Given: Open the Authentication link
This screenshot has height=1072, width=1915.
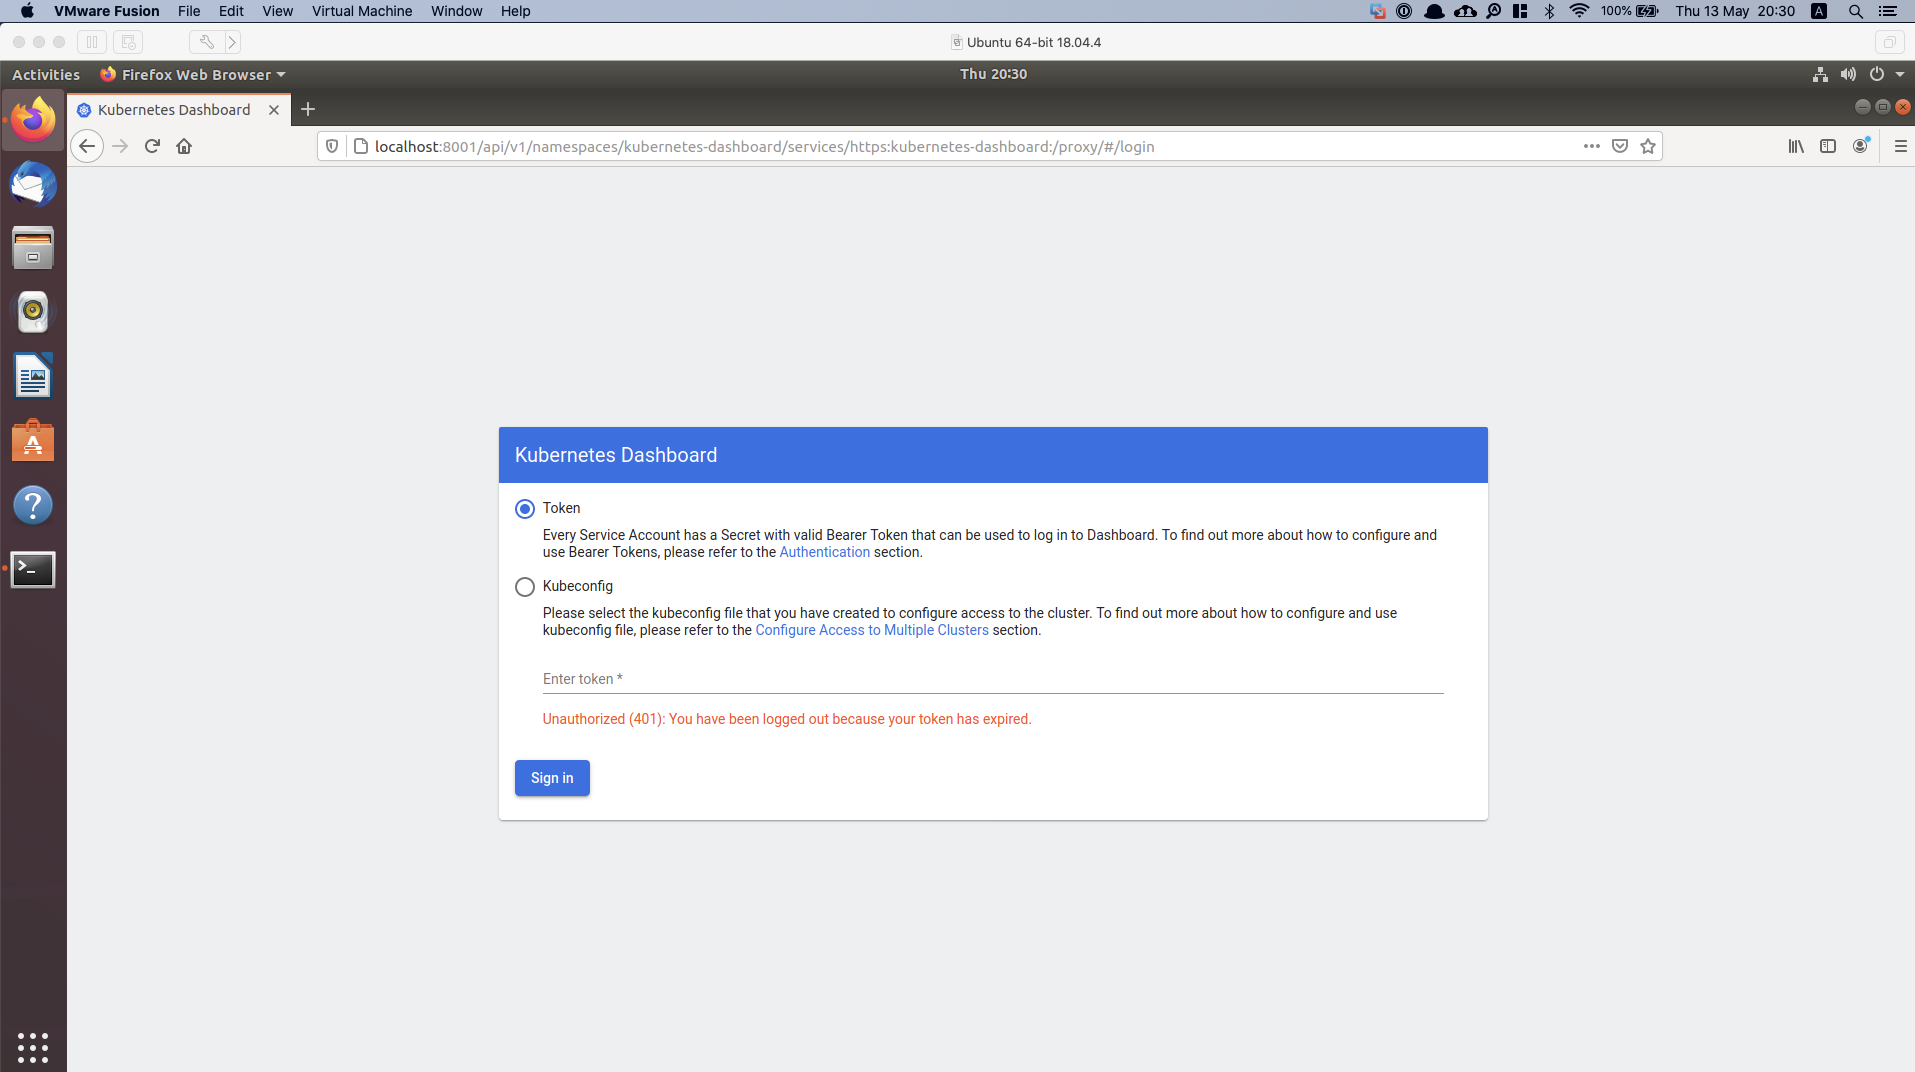Looking at the screenshot, I should pos(824,552).
